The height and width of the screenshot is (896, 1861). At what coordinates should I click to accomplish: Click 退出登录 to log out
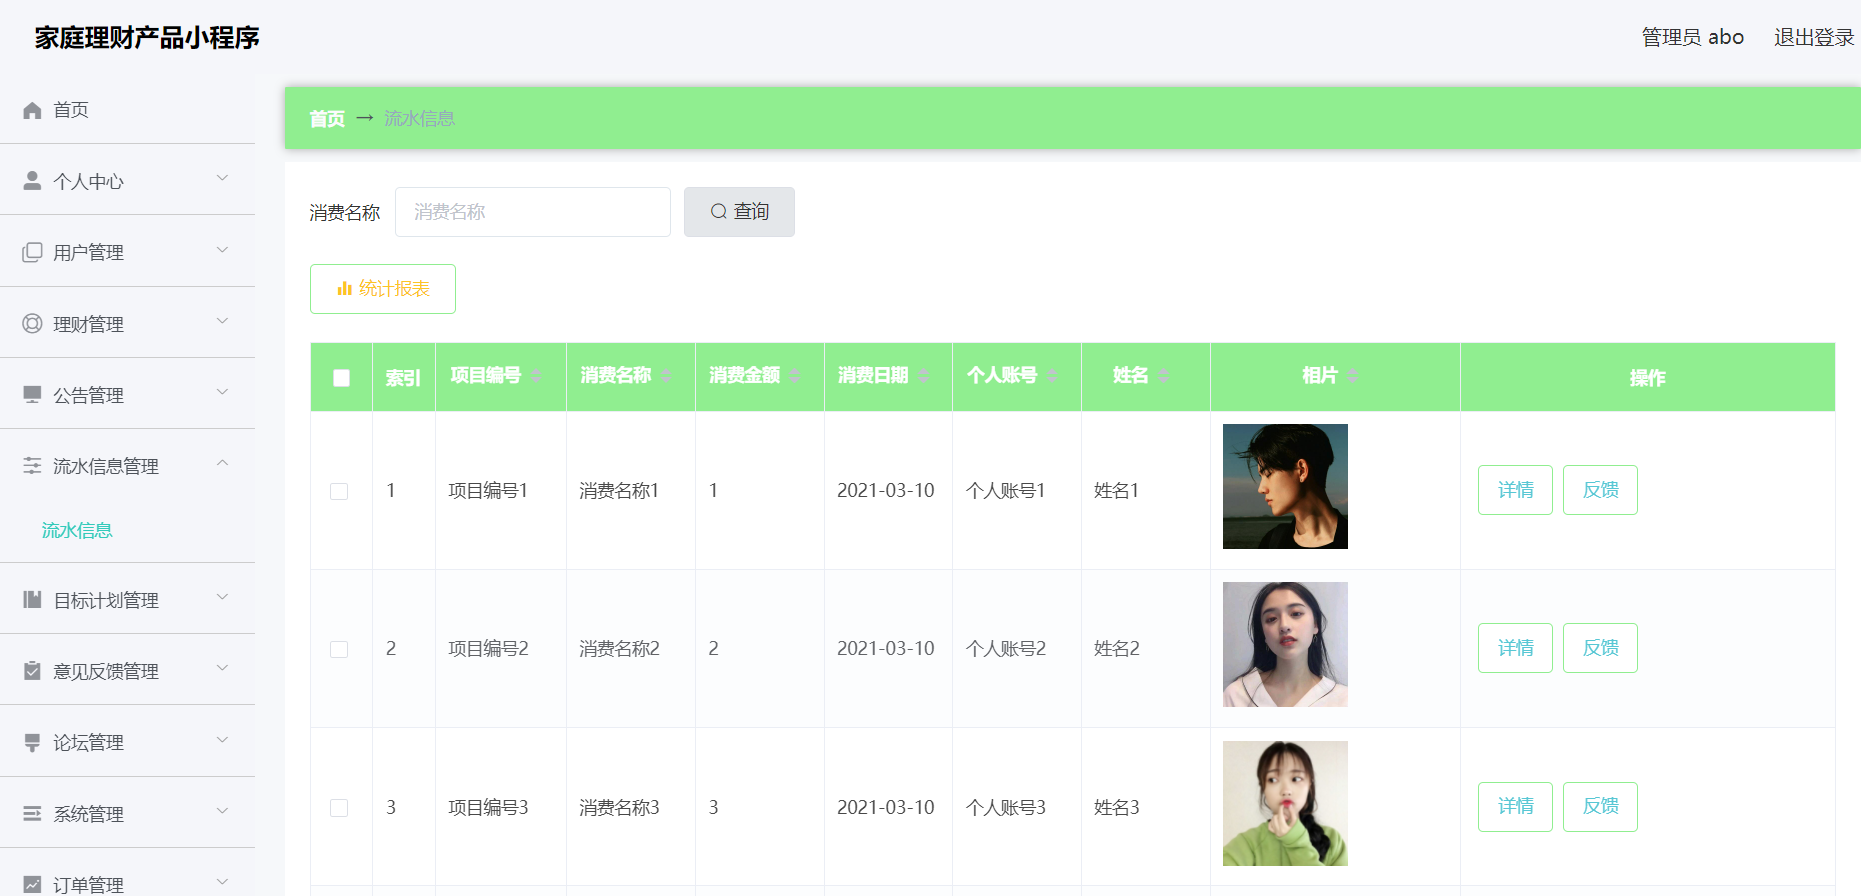pyautogui.click(x=1814, y=38)
